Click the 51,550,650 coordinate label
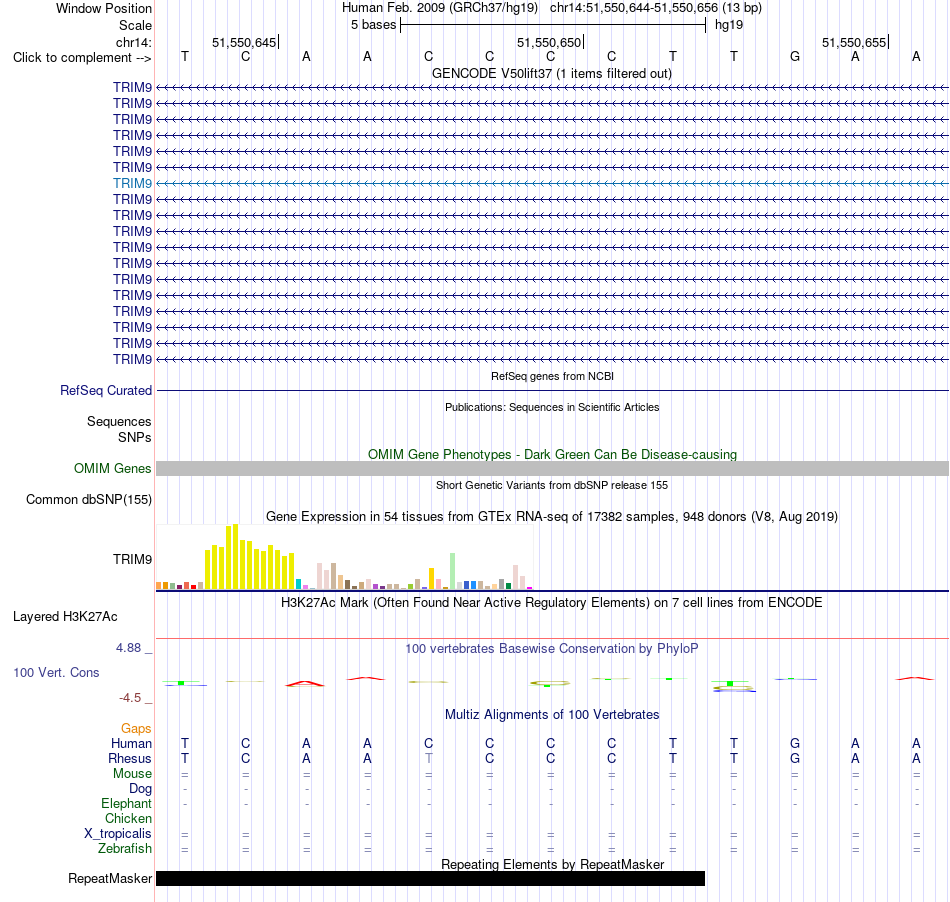Image resolution: width=950 pixels, height=902 pixels. pyautogui.click(x=549, y=42)
